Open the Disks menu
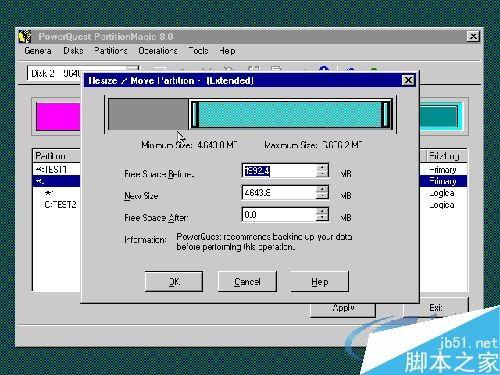This screenshot has height=375, width=500. coord(73,51)
